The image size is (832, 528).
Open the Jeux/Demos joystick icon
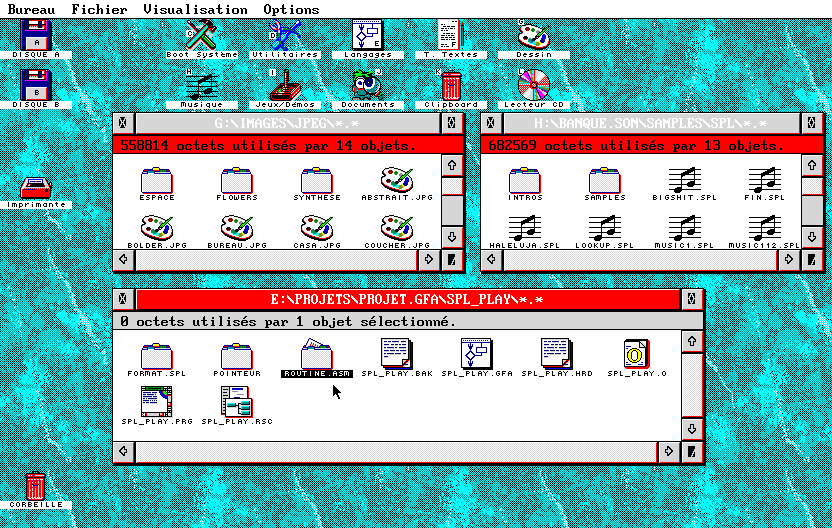point(285,86)
